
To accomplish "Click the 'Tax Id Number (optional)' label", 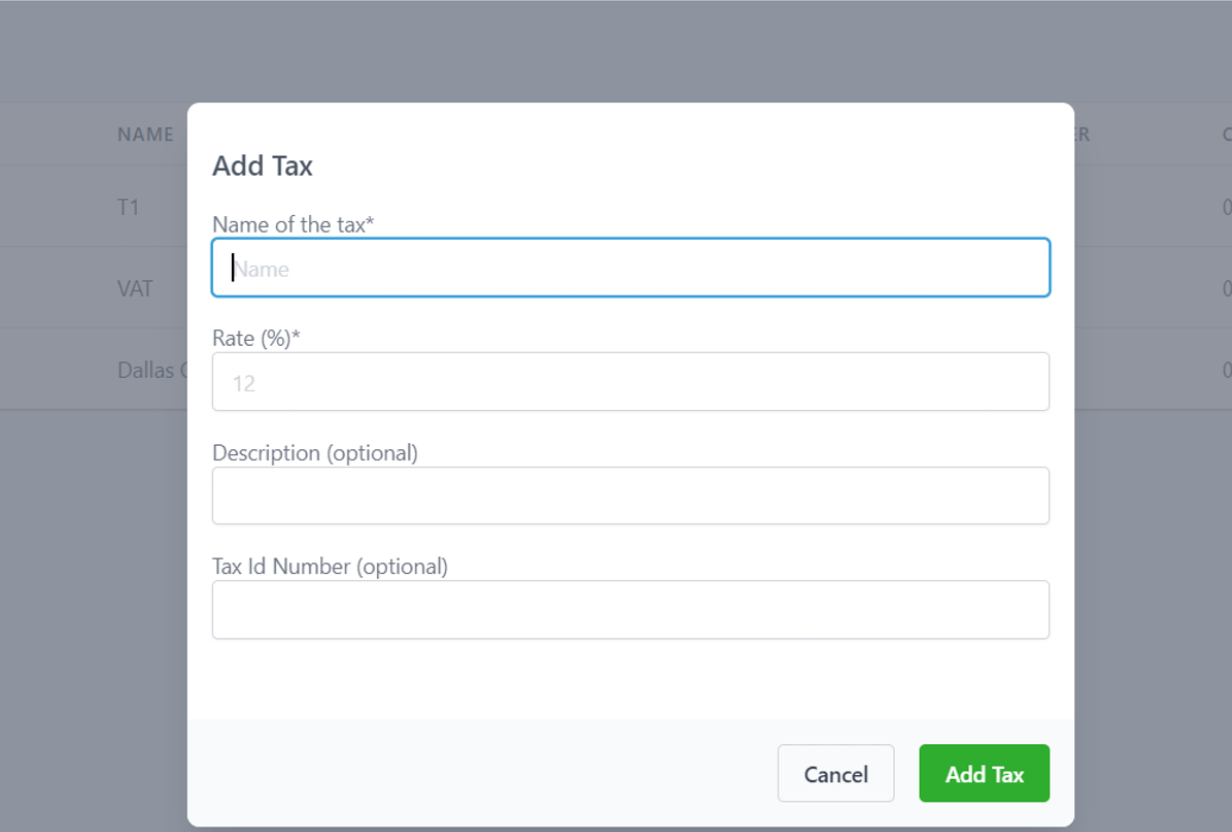I will tap(330, 566).
